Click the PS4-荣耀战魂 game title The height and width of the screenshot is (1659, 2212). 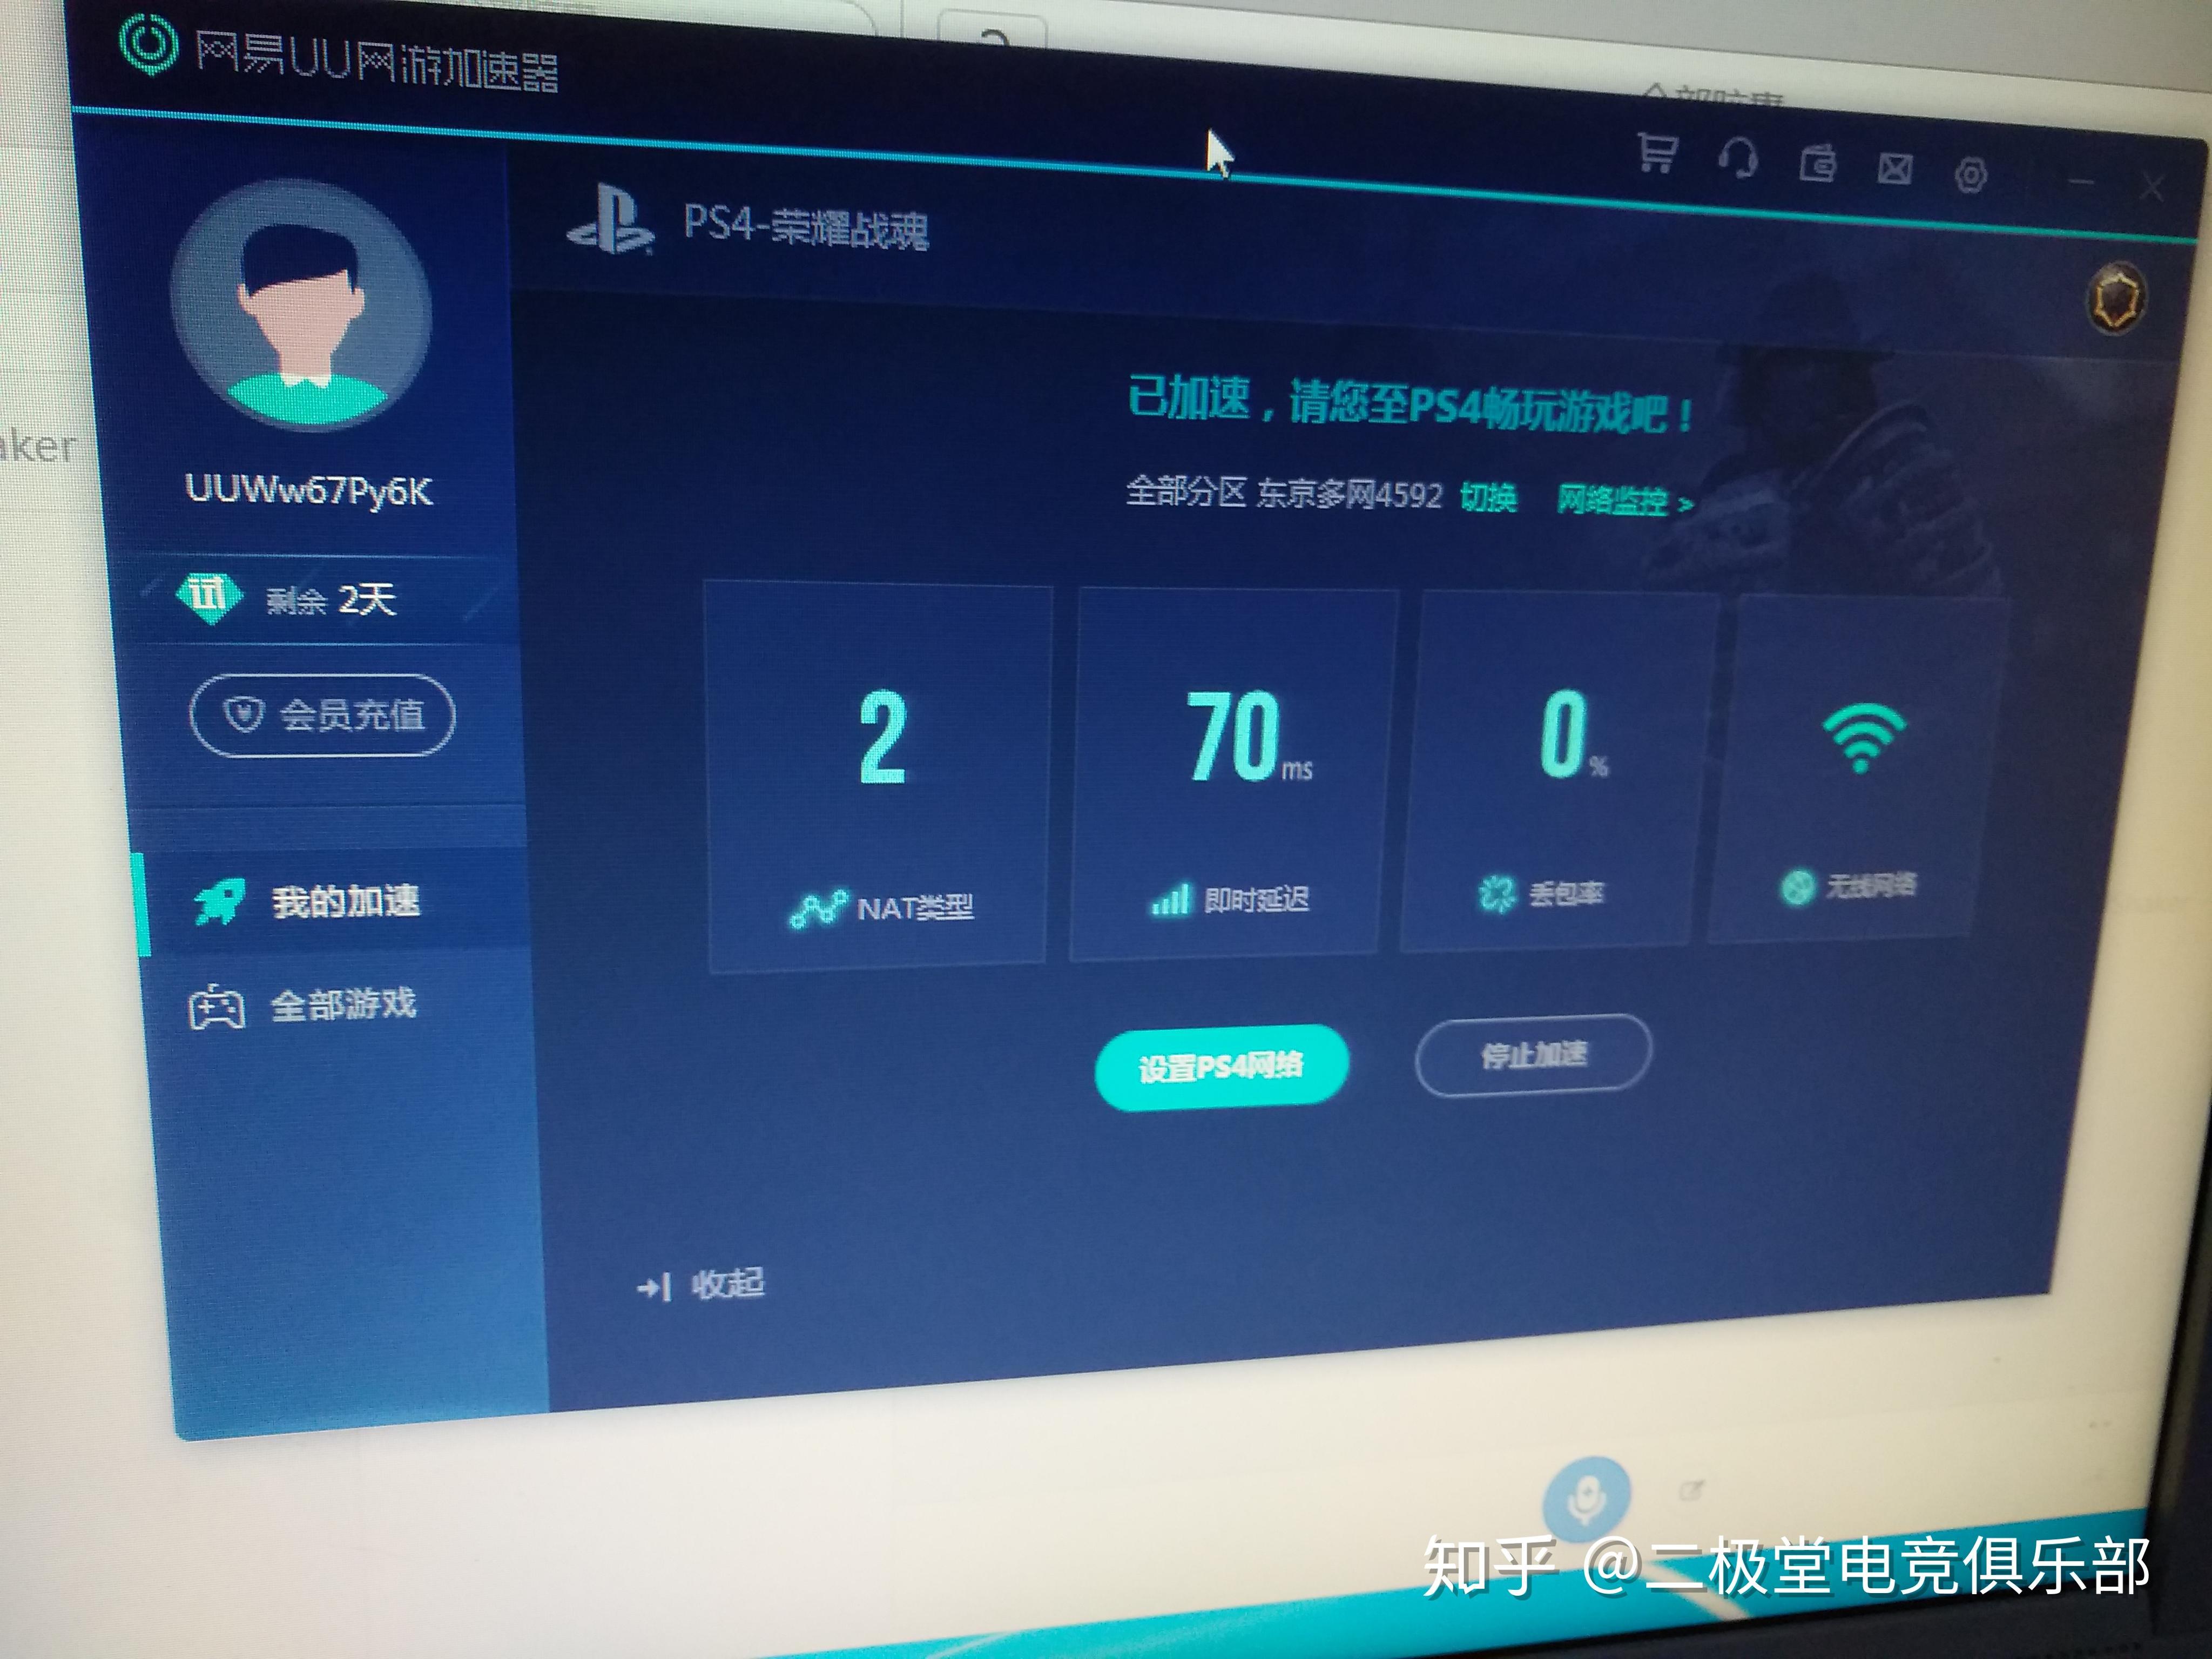pyautogui.click(x=806, y=226)
